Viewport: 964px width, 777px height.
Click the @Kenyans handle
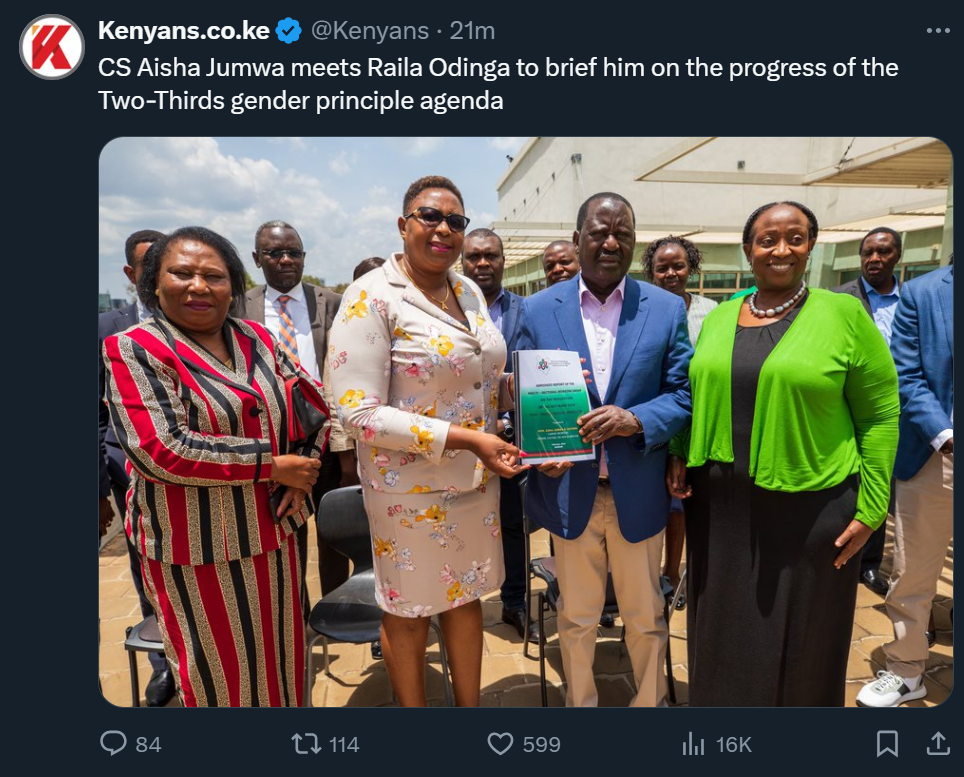tap(370, 31)
